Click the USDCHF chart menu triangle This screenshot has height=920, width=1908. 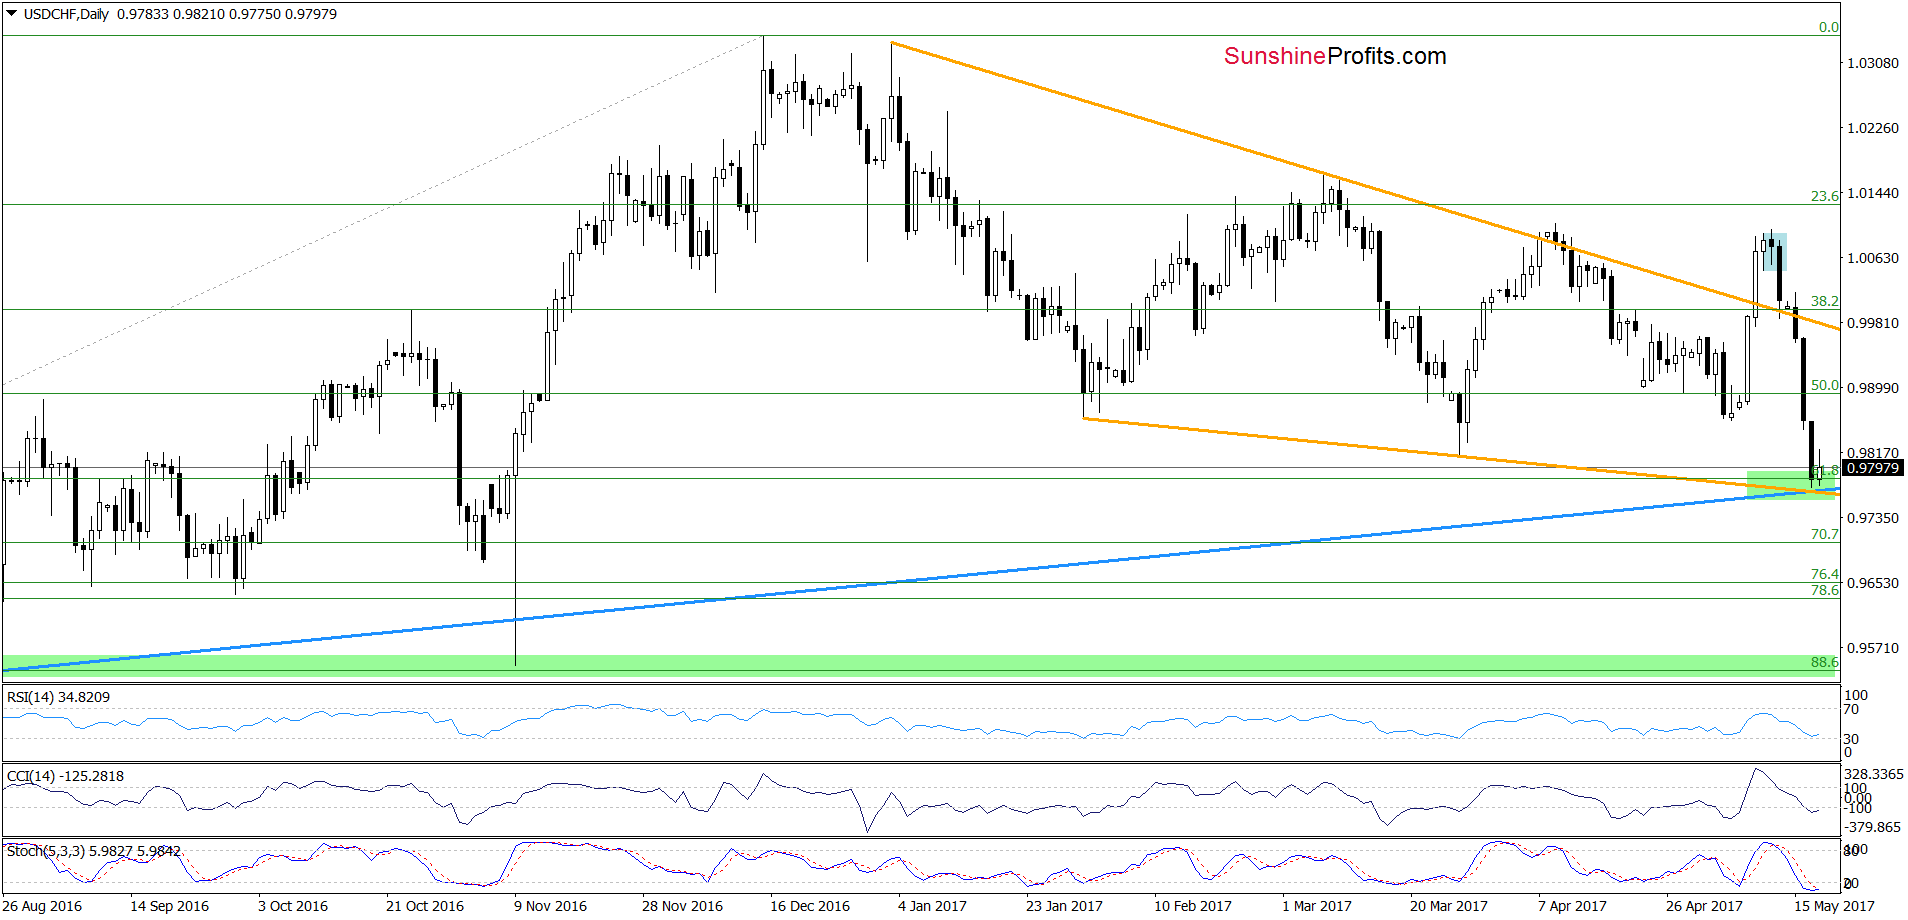[12, 14]
